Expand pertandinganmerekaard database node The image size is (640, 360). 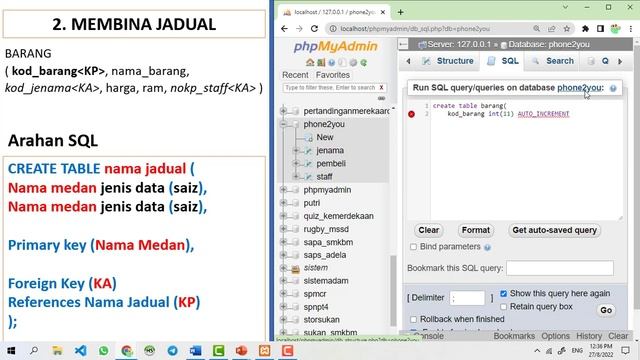(283, 111)
